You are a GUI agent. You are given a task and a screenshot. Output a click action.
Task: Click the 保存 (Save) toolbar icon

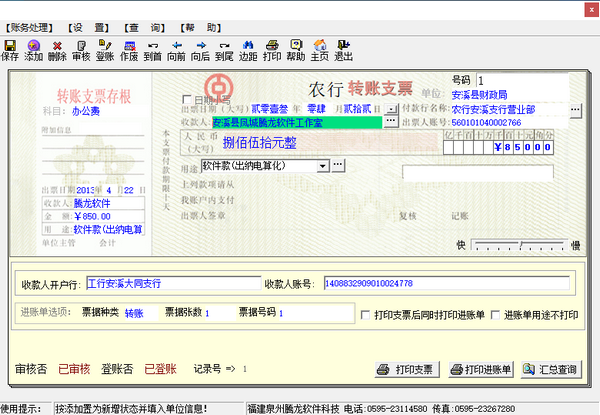(x=10, y=50)
